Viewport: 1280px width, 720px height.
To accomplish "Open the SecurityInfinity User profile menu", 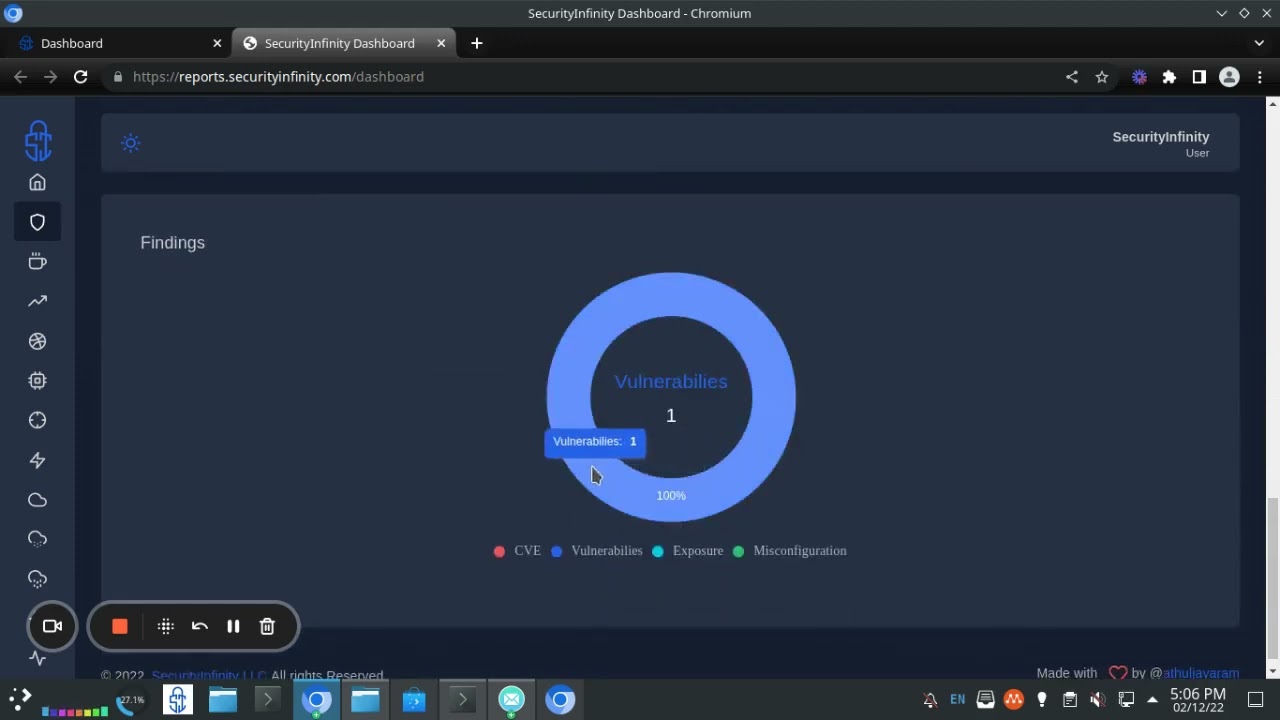I will click(1160, 144).
